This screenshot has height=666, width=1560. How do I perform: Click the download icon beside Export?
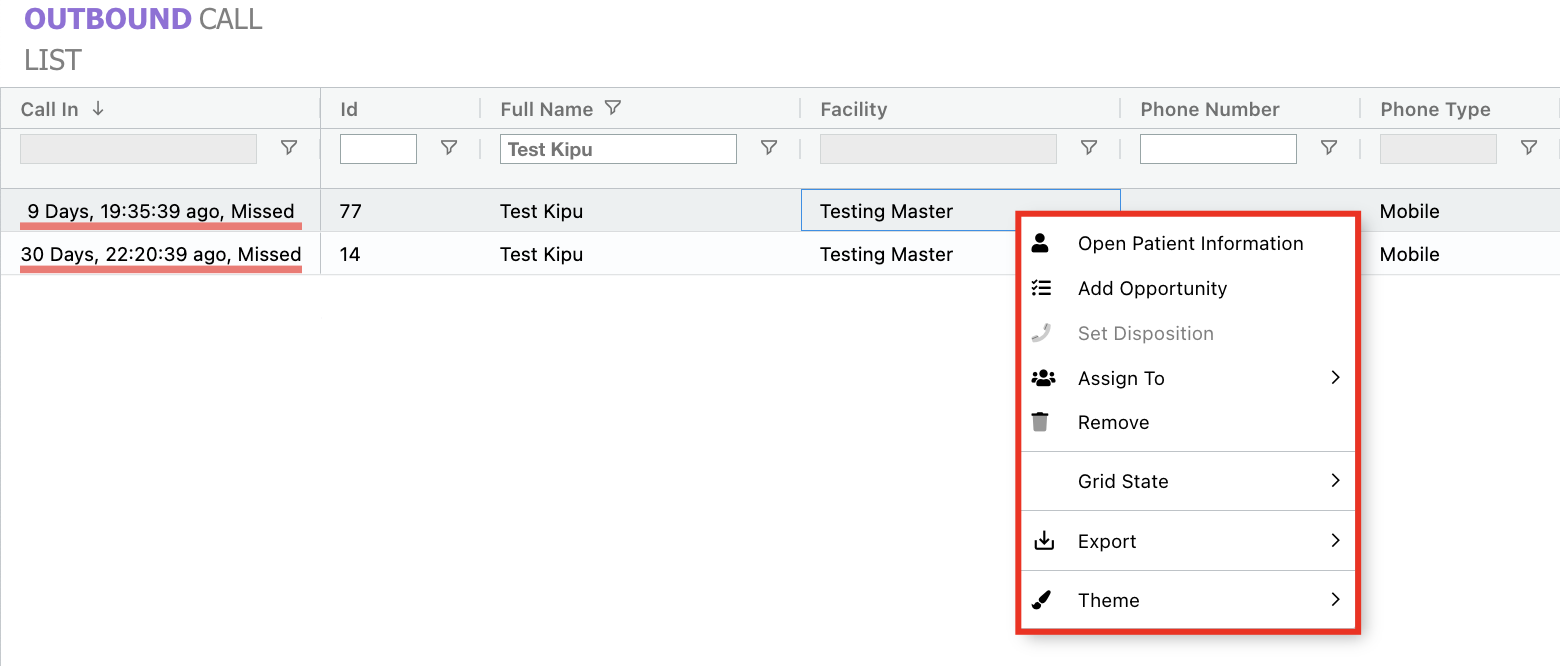[x=1043, y=541]
